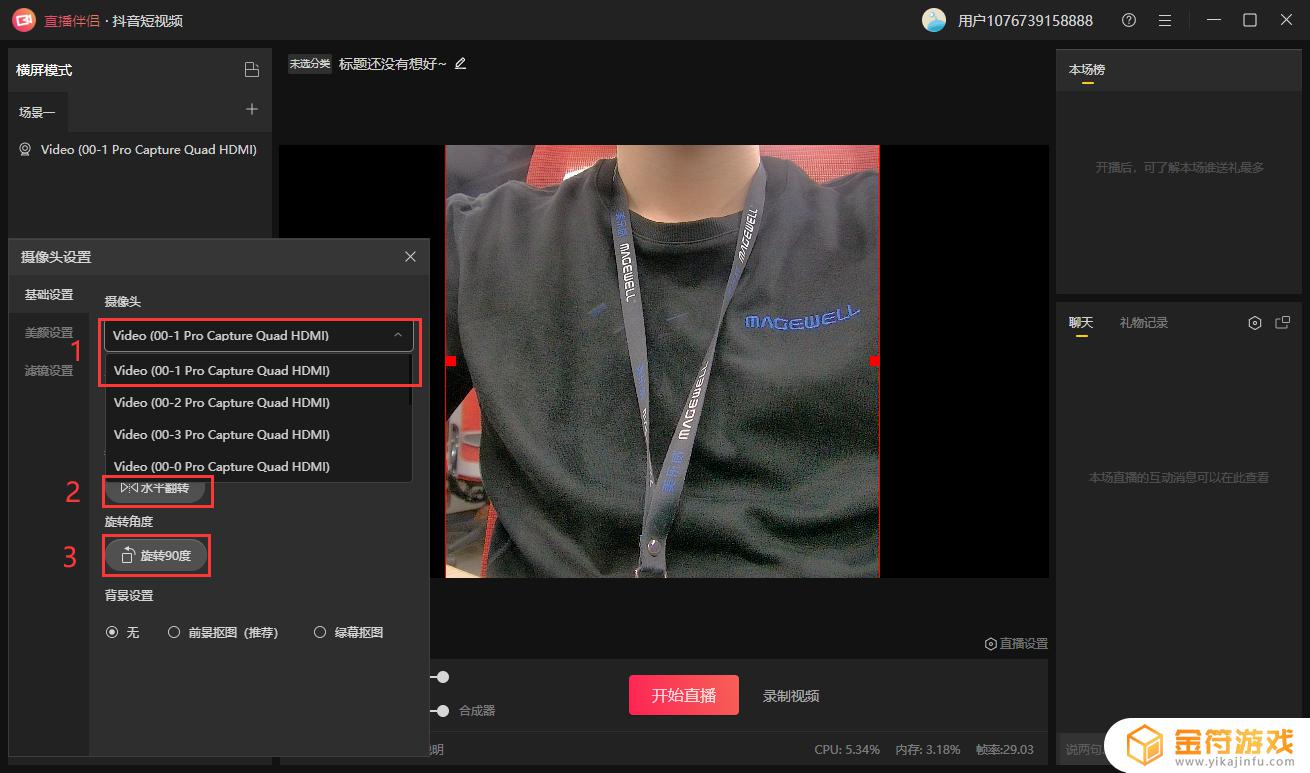Open the 本场榜 tab

point(1087,70)
